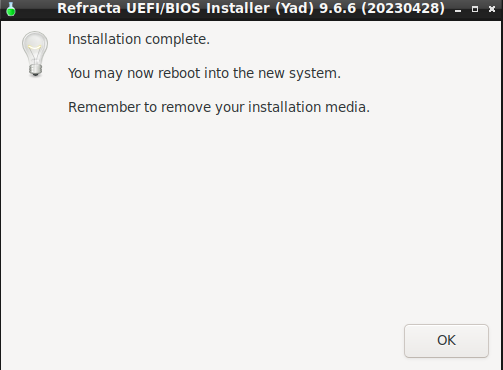Maximize the Refracta Installer window
The height and width of the screenshot is (370, 503).
(475, 9)
